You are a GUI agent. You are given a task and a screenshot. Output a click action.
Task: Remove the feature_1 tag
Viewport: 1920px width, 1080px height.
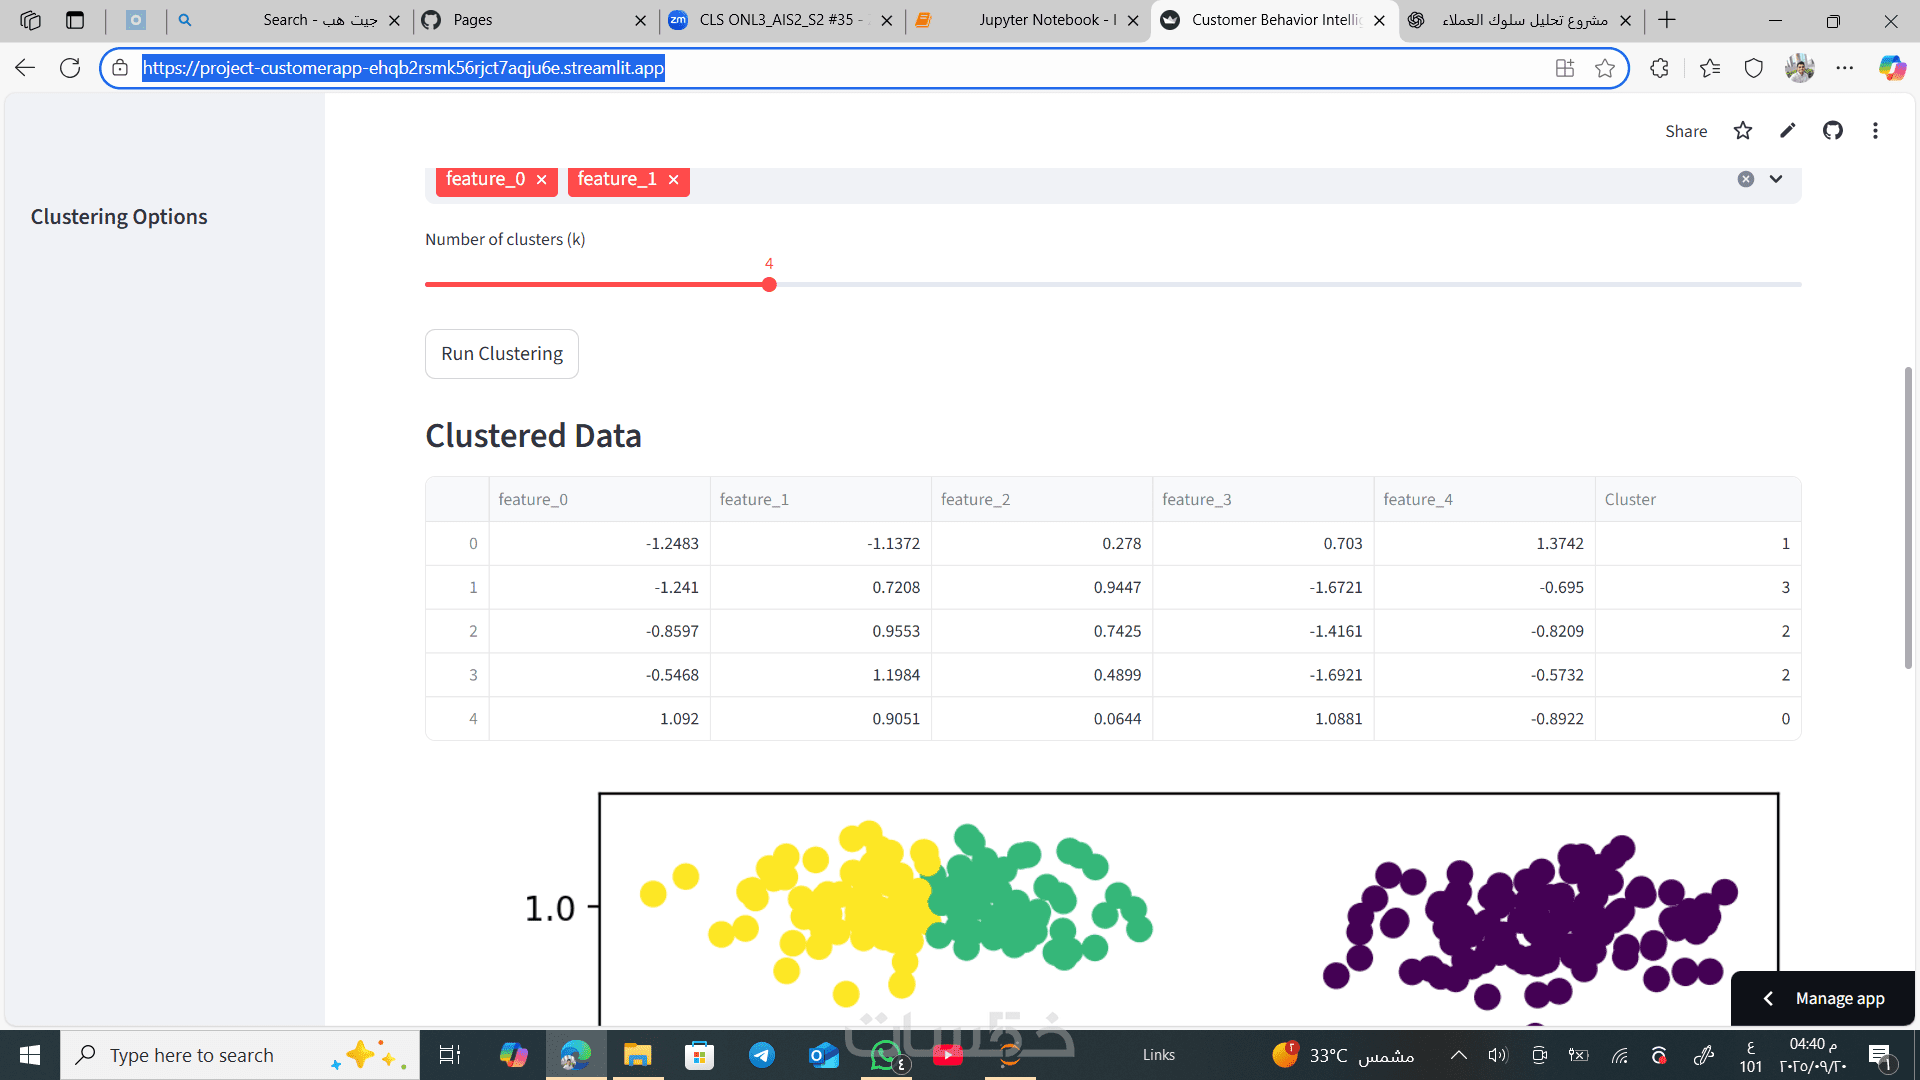[x=674, y=180]
